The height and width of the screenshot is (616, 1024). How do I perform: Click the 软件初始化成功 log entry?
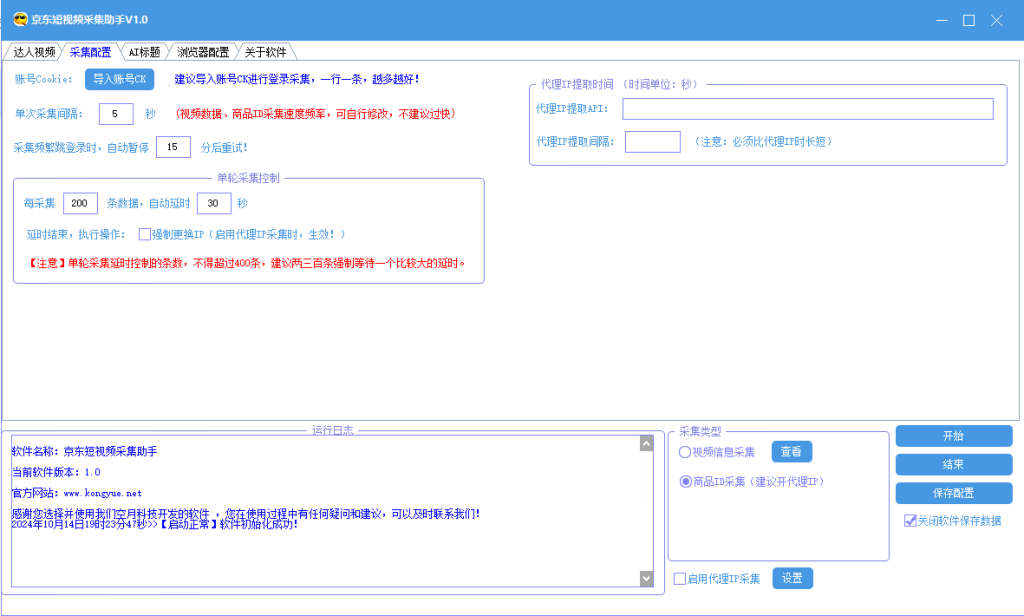pos(155,524)
